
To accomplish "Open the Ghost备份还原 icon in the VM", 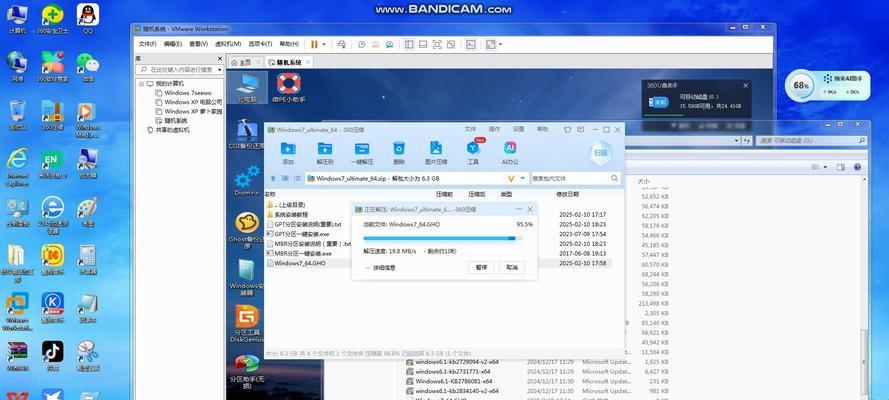I will [247, 231].
